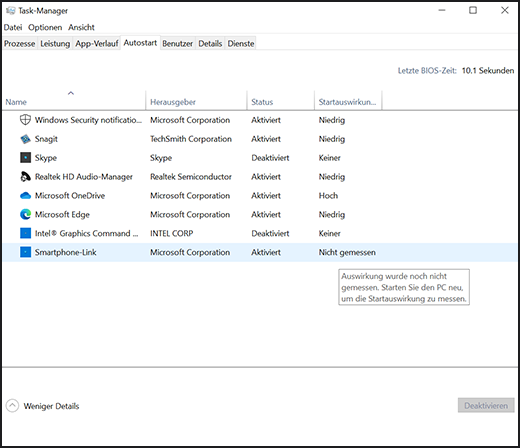
Task: Click Smartphone-Link's Microsoft Corporation publisher
Action: tap(190, 252)
